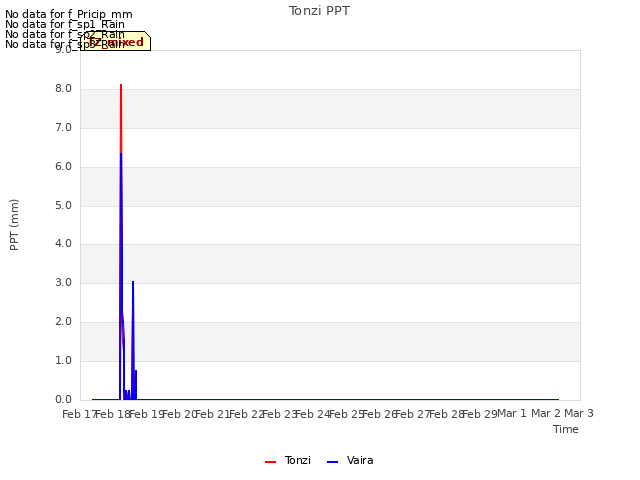The width and height of the screenshot is (640, 480).
Task: Click the Mar 3 x-axis label
Action: tap(579, 413)
